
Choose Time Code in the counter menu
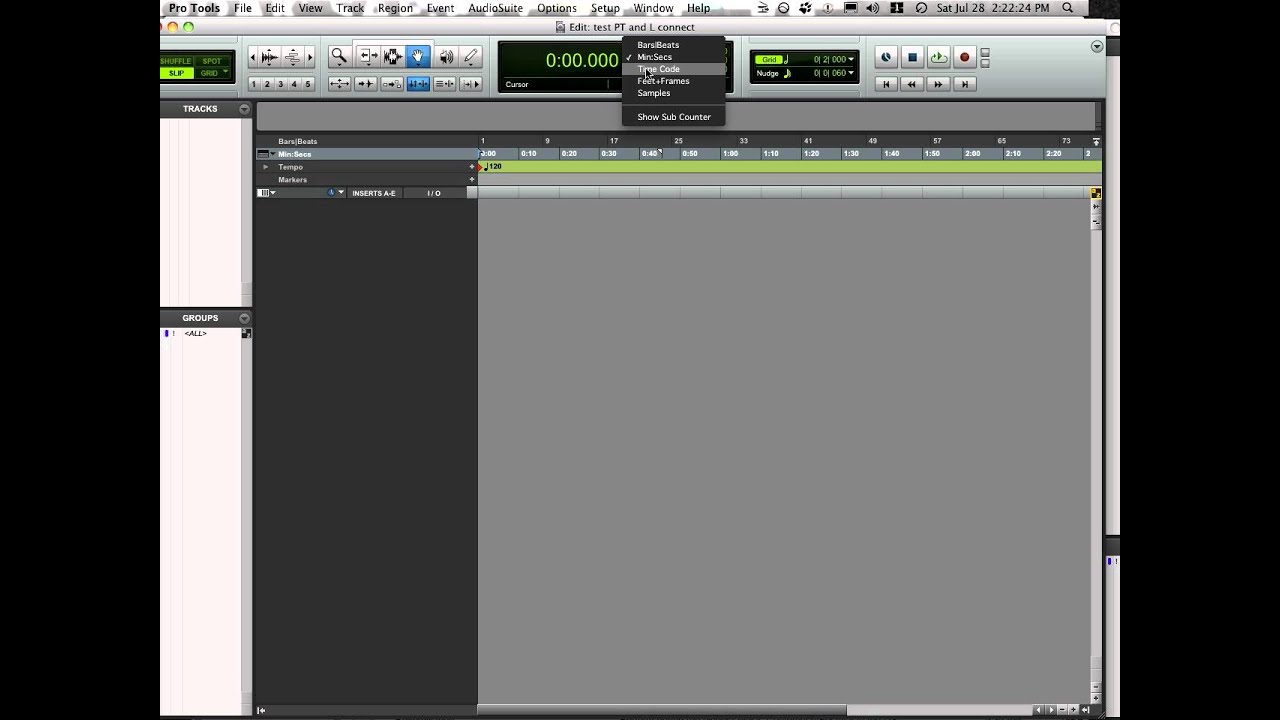click(673, 69)
